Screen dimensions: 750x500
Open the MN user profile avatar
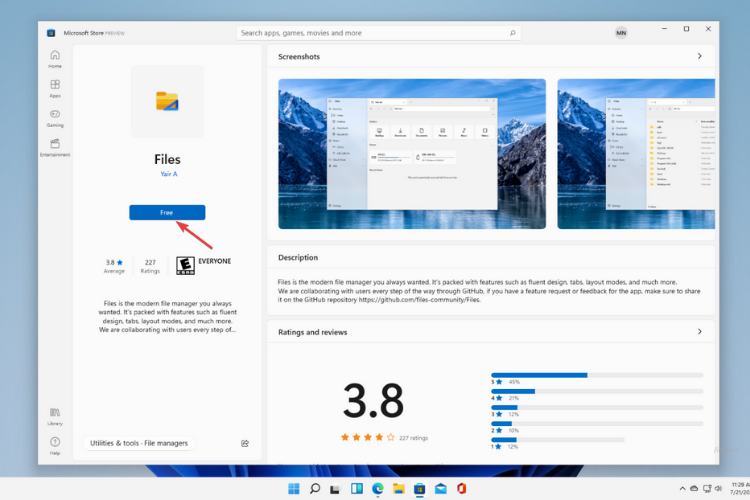coord(621,33)
